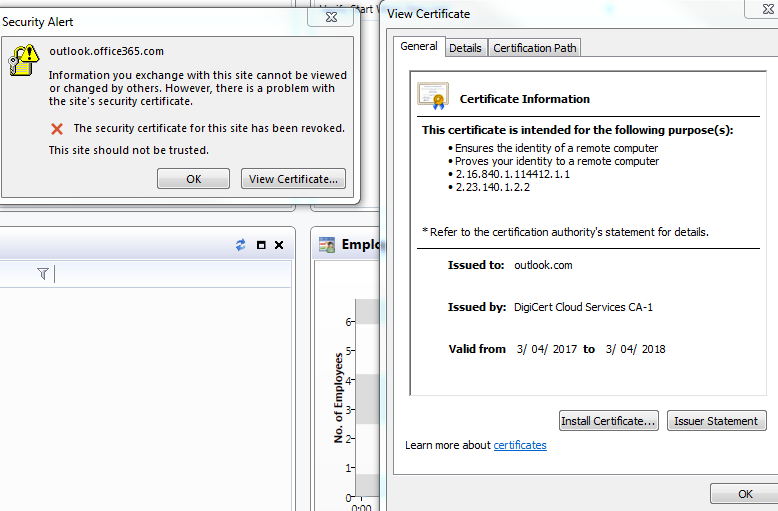The height and width of the screenshot is (511, 778).
Task: Close the Security Alert dialog
Action: click(331, 17)
